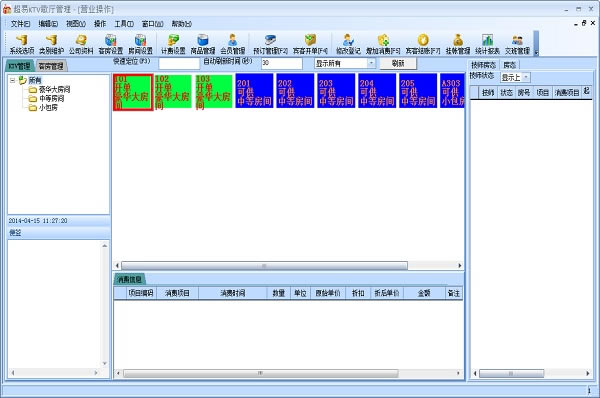The width and height of the screenshot is (600, 398).
Task: Select blue room tile 201
Action: coord(254,91)
